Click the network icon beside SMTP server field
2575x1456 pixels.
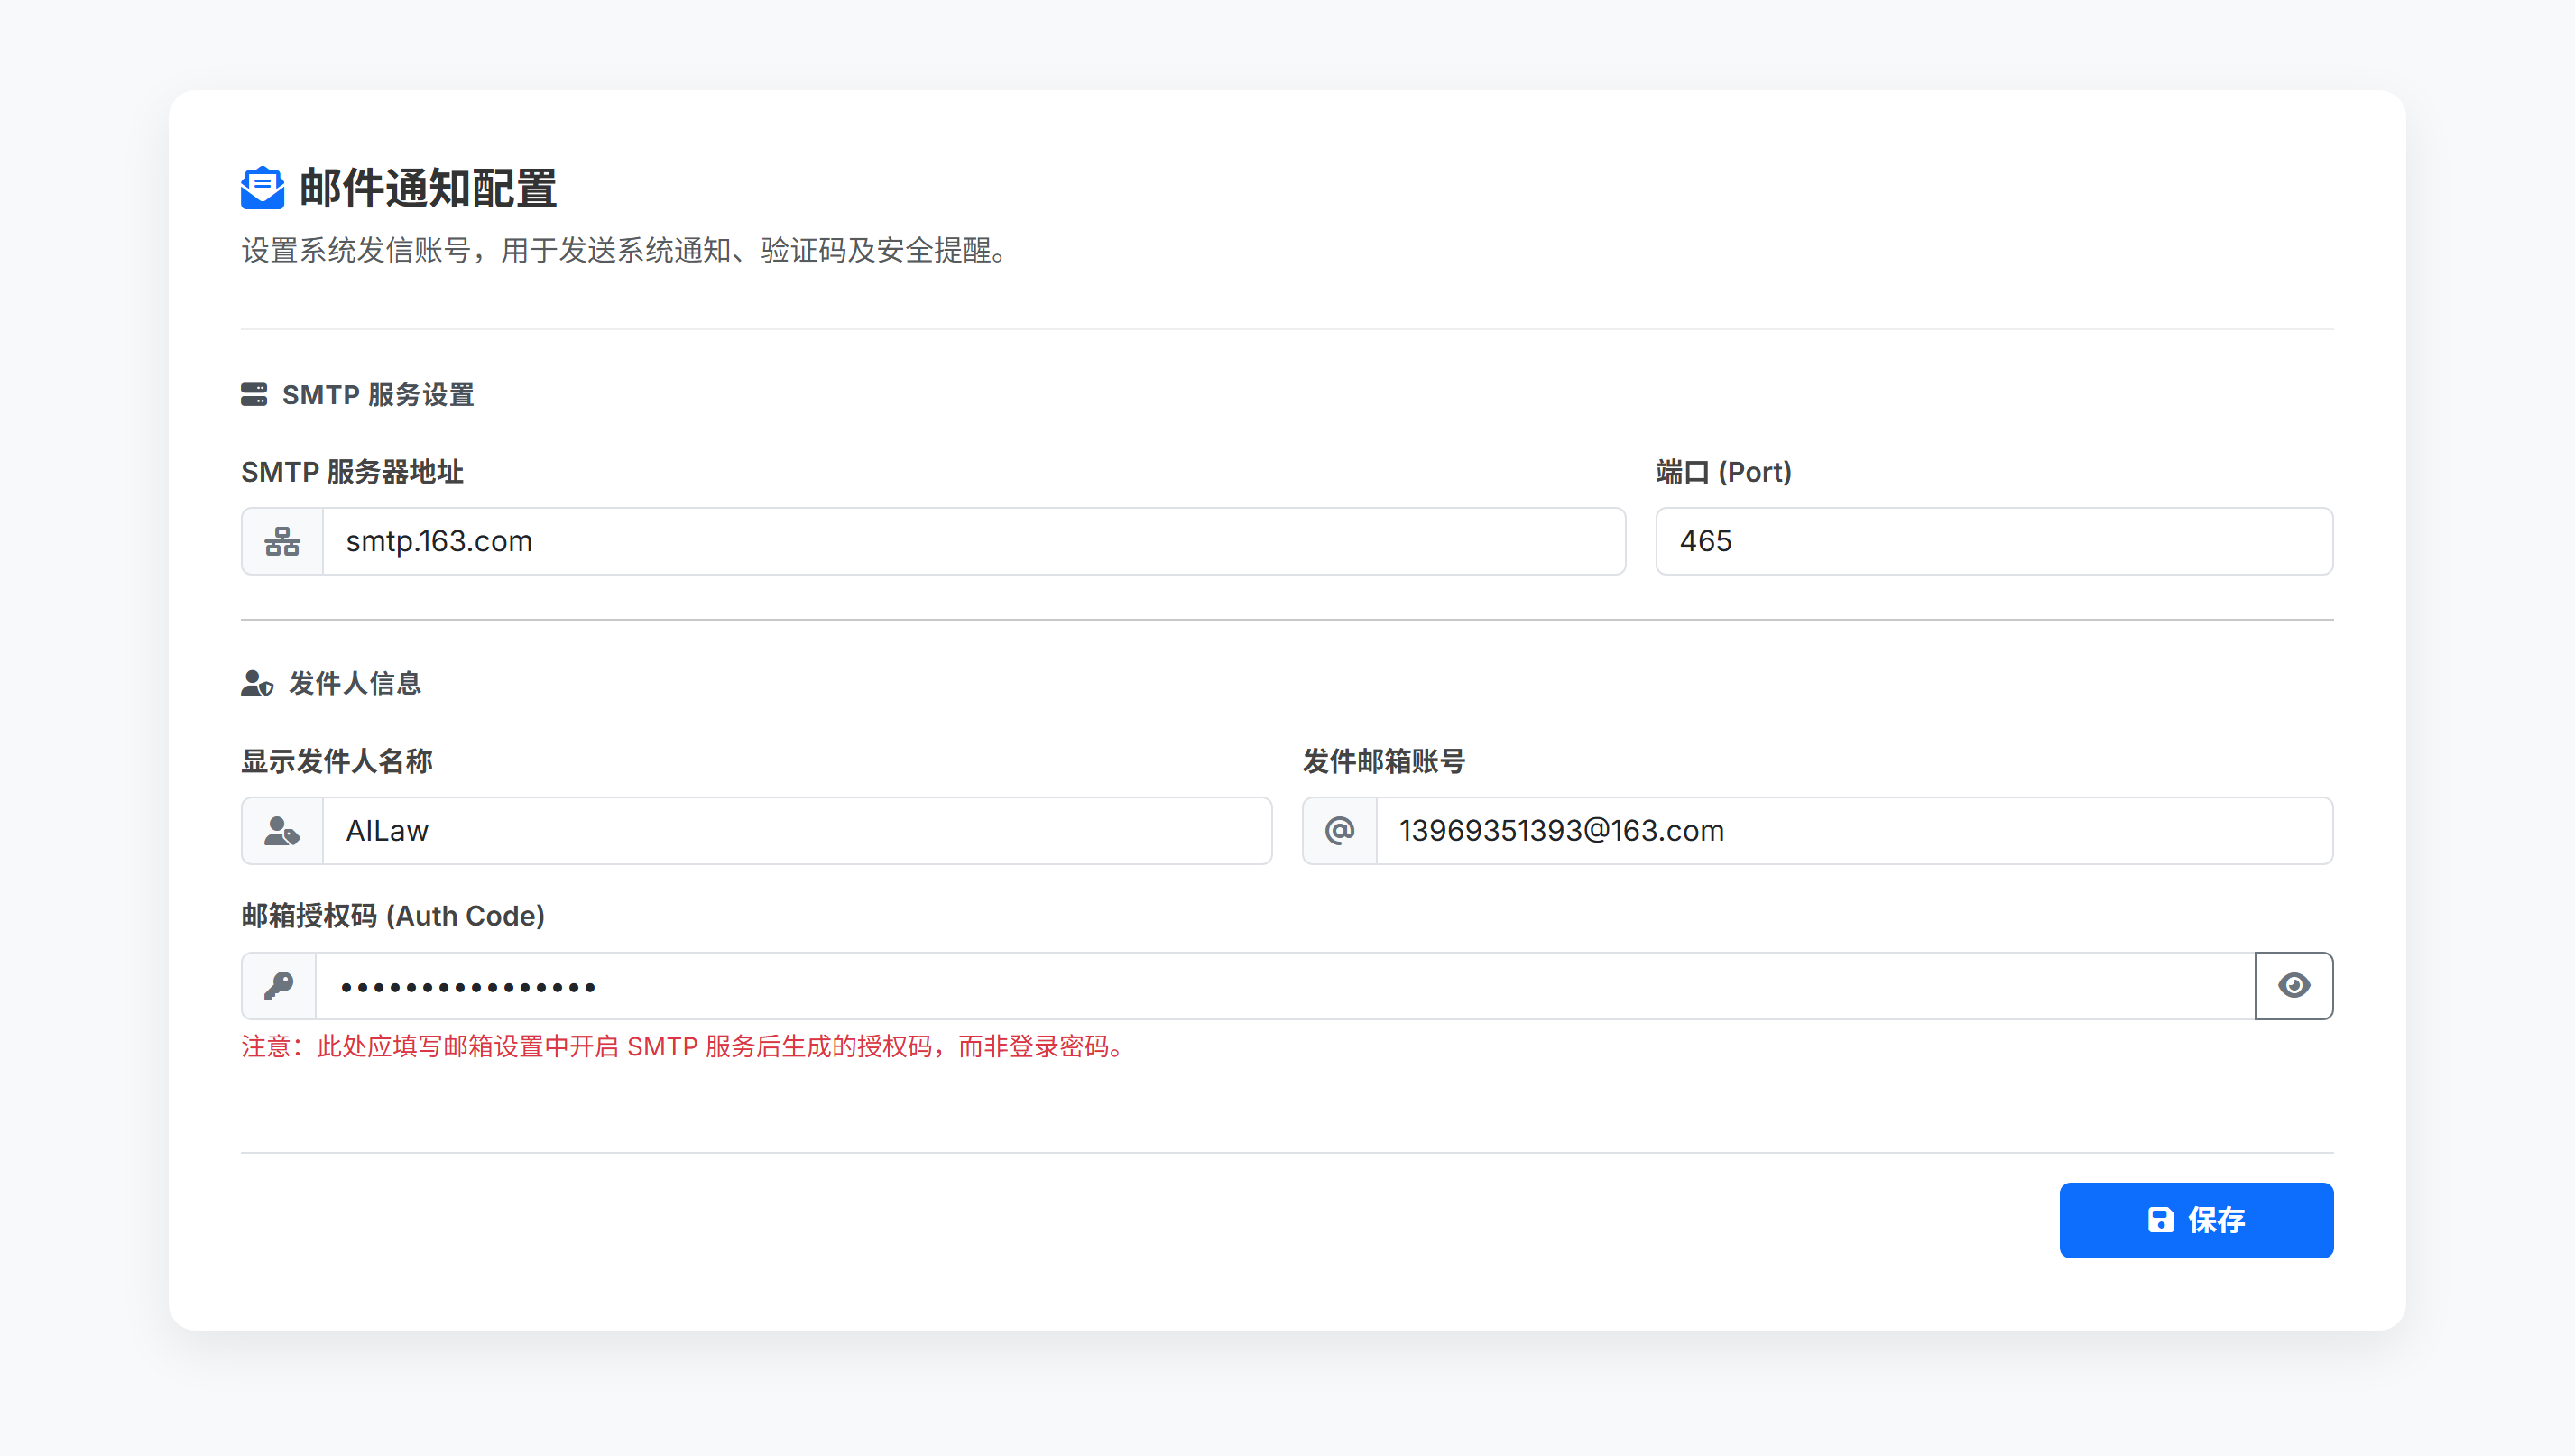pyautogui.click(x=281, y=541)
